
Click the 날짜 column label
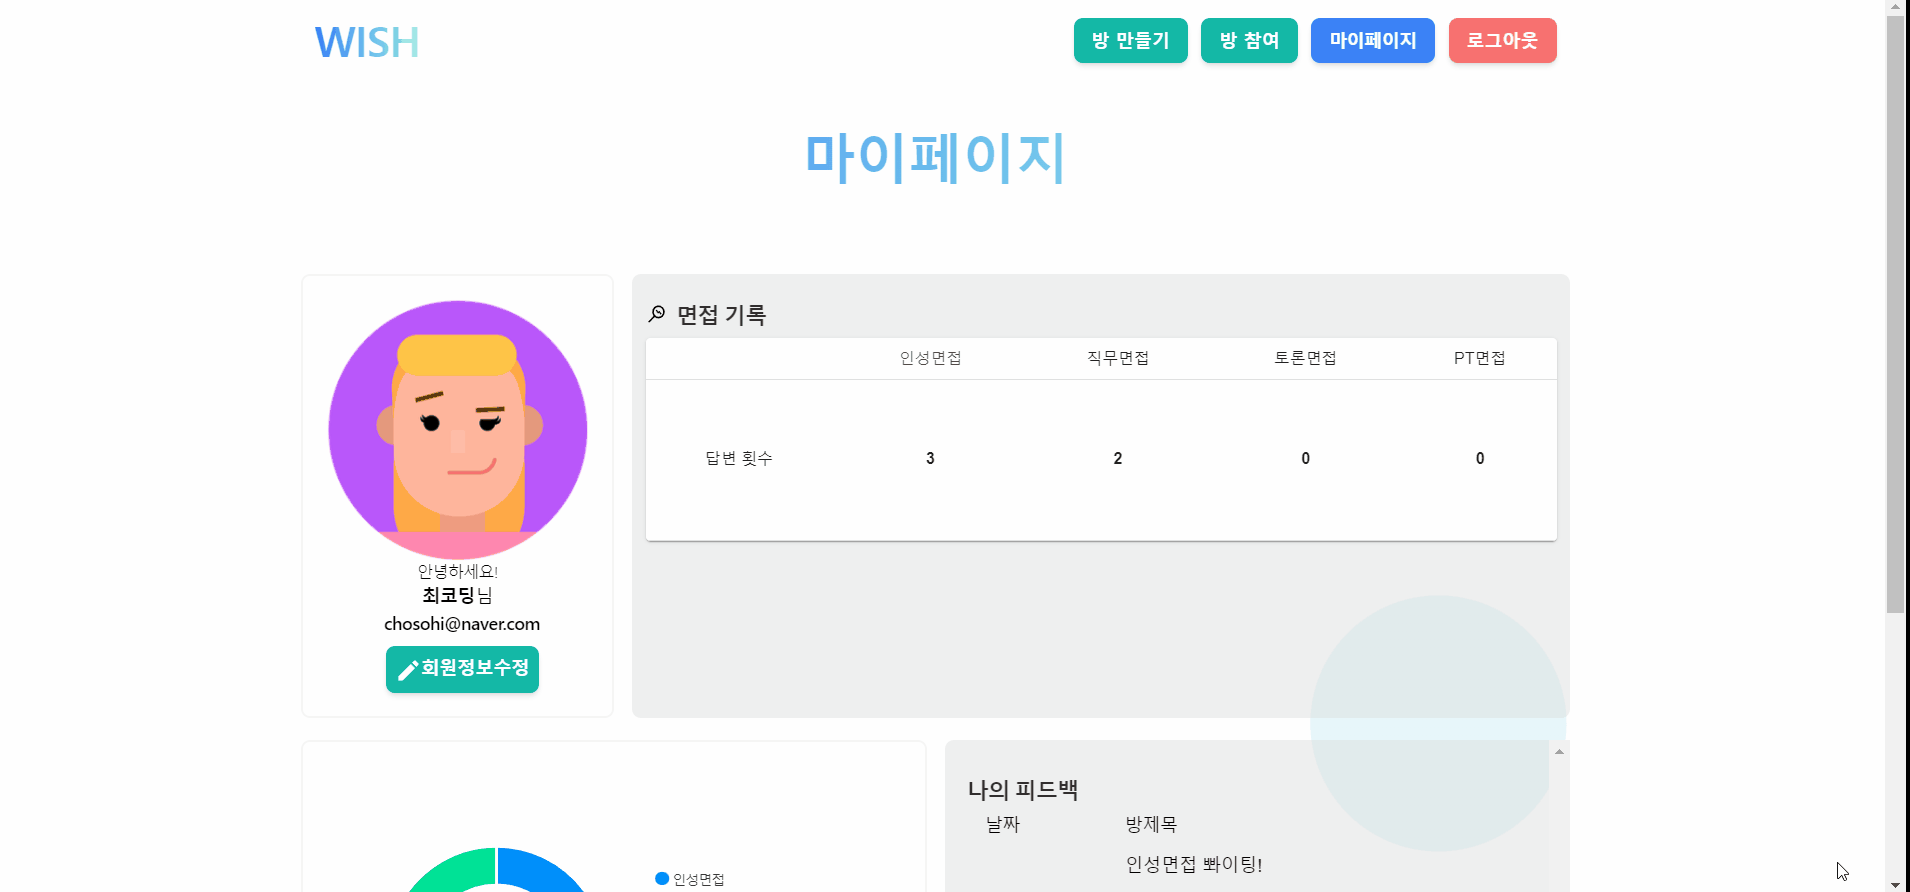(1003, 825)
